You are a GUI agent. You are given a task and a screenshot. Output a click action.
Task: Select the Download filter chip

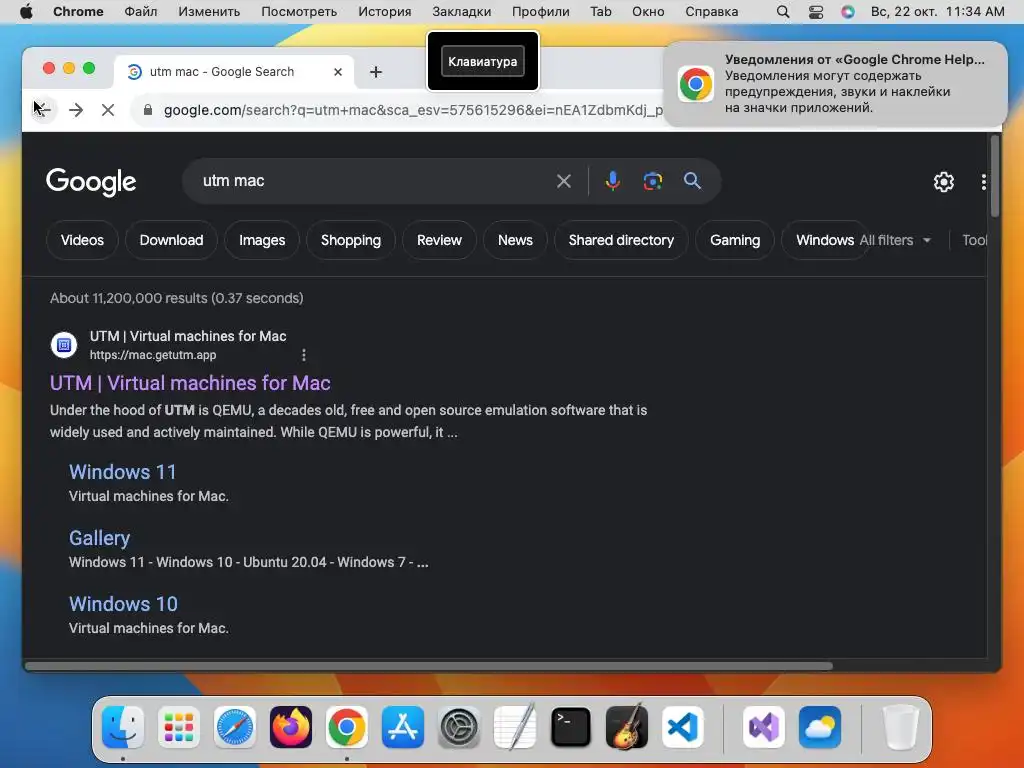(x=171, y=240)
